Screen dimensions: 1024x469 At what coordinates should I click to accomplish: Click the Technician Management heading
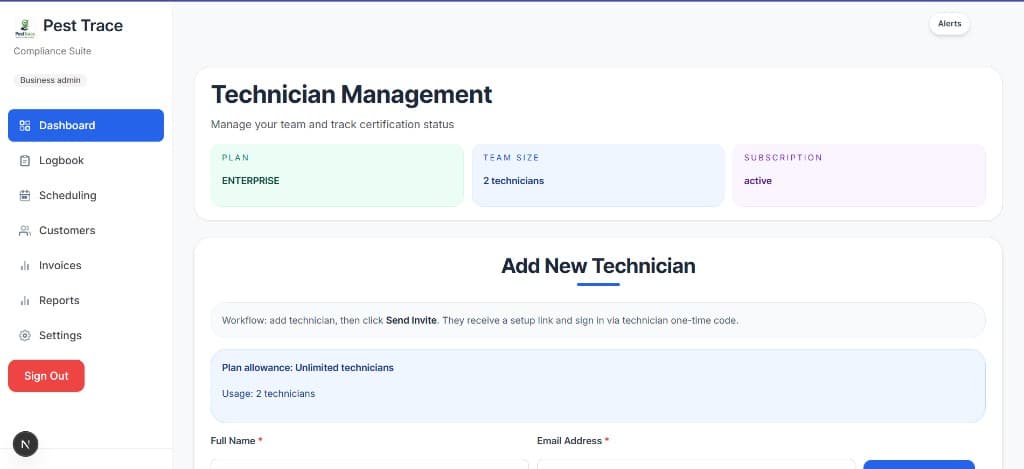tap(351, 95)
